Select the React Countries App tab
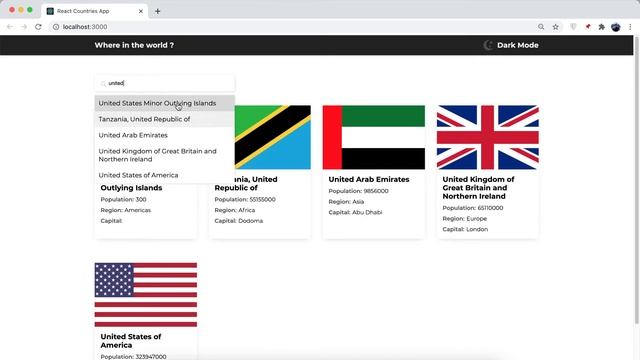The width and height of the screenshot is (640, 360). [x=95, y=11]
